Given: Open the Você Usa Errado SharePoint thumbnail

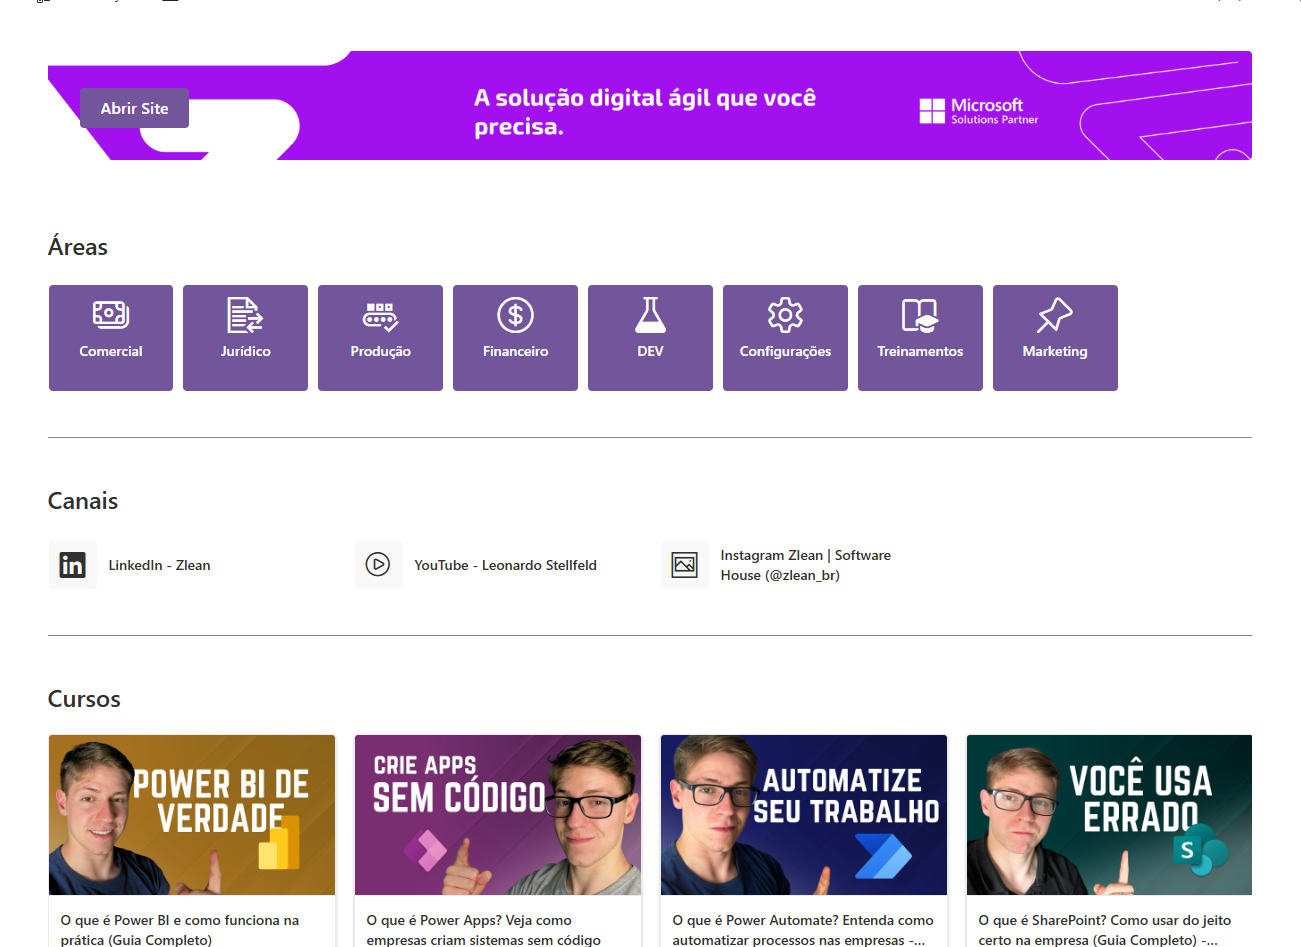Looking at the screenshot, I should (x=1109, y=815).
